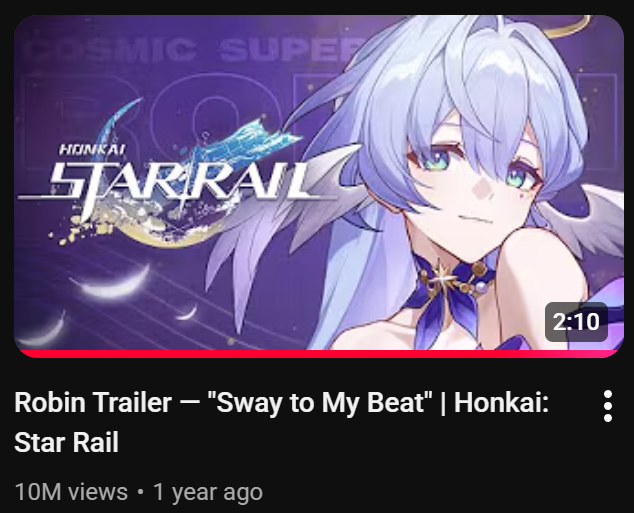Open the Robin Trailer video thumbnail
The height and width of the screenshot is (513, 634).
(x=319, y=186)
